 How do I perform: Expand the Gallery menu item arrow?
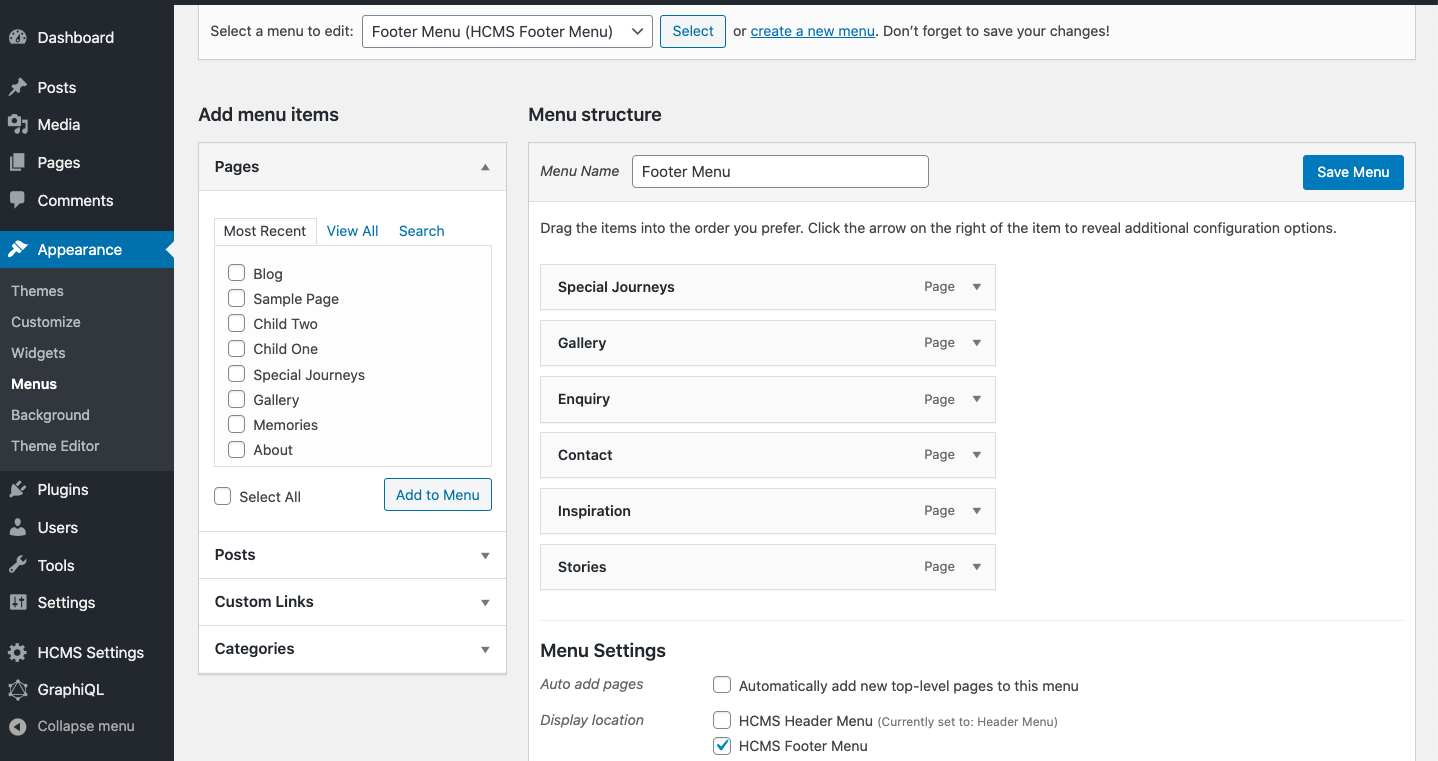coord(977,343)
